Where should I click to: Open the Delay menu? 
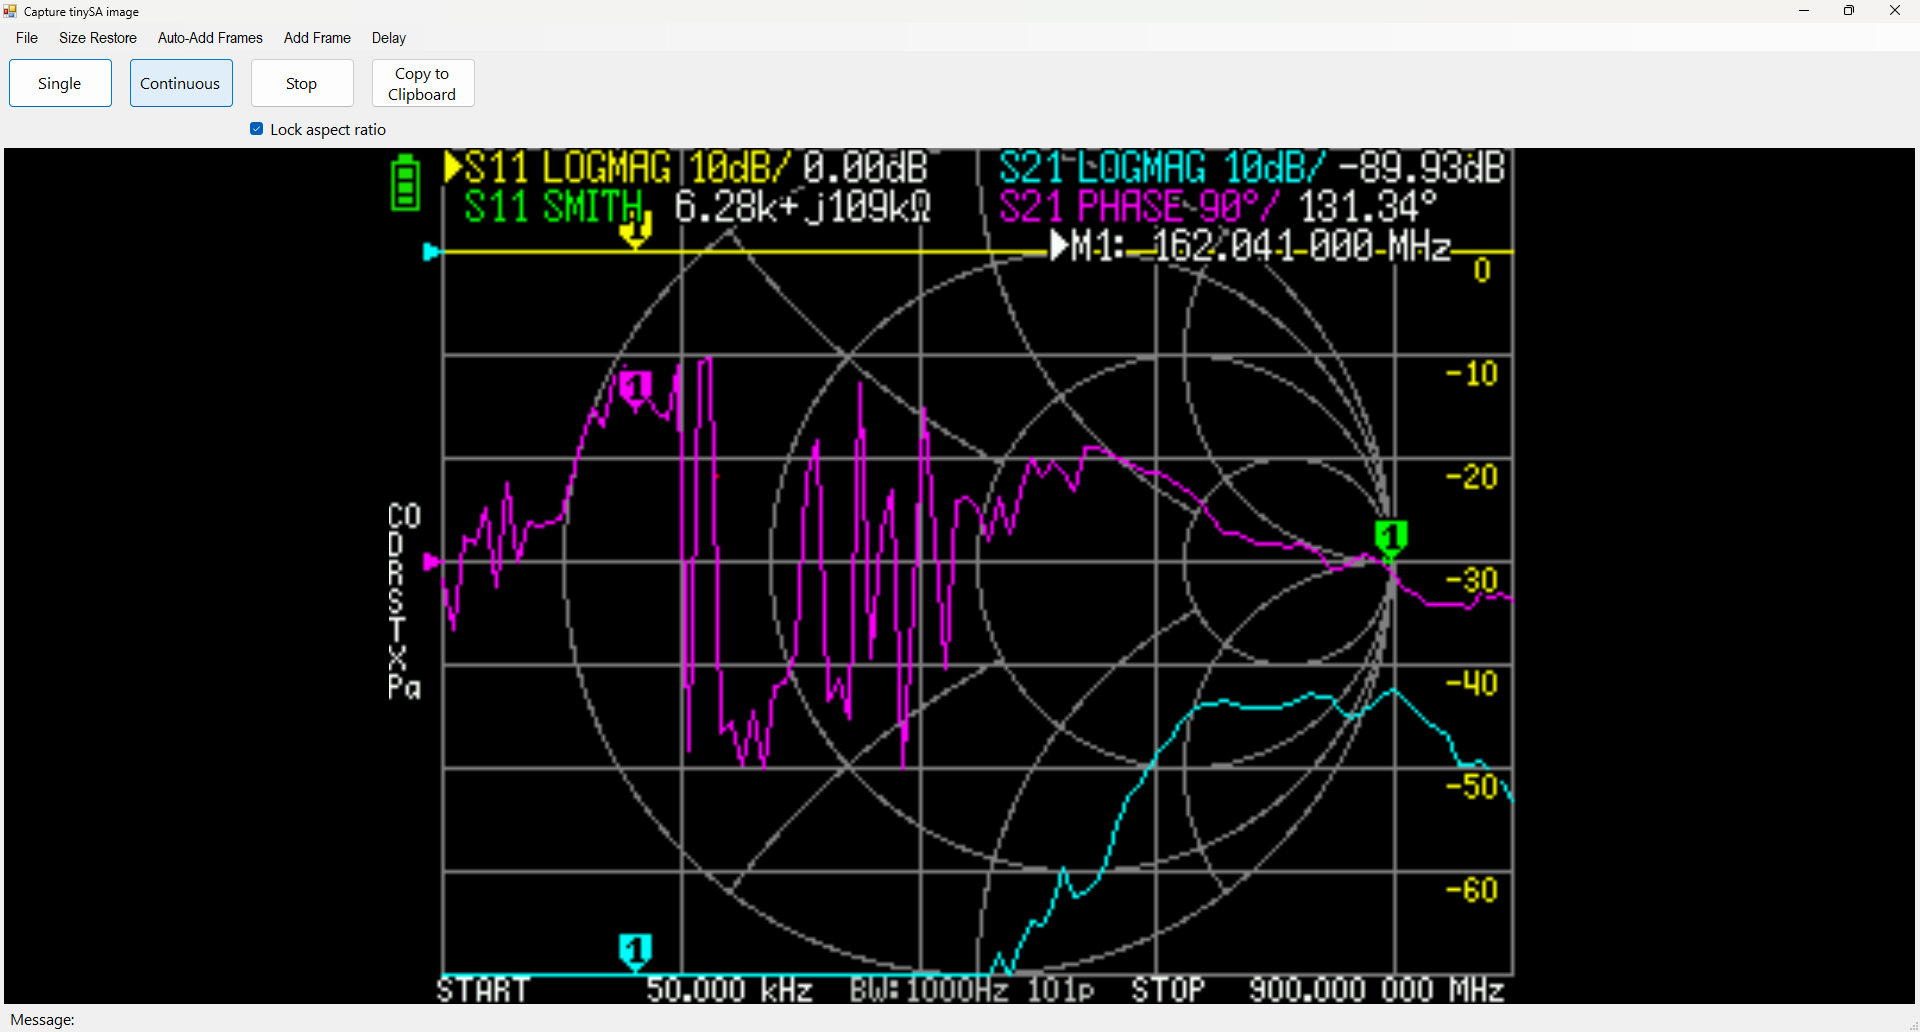point(389,38)
